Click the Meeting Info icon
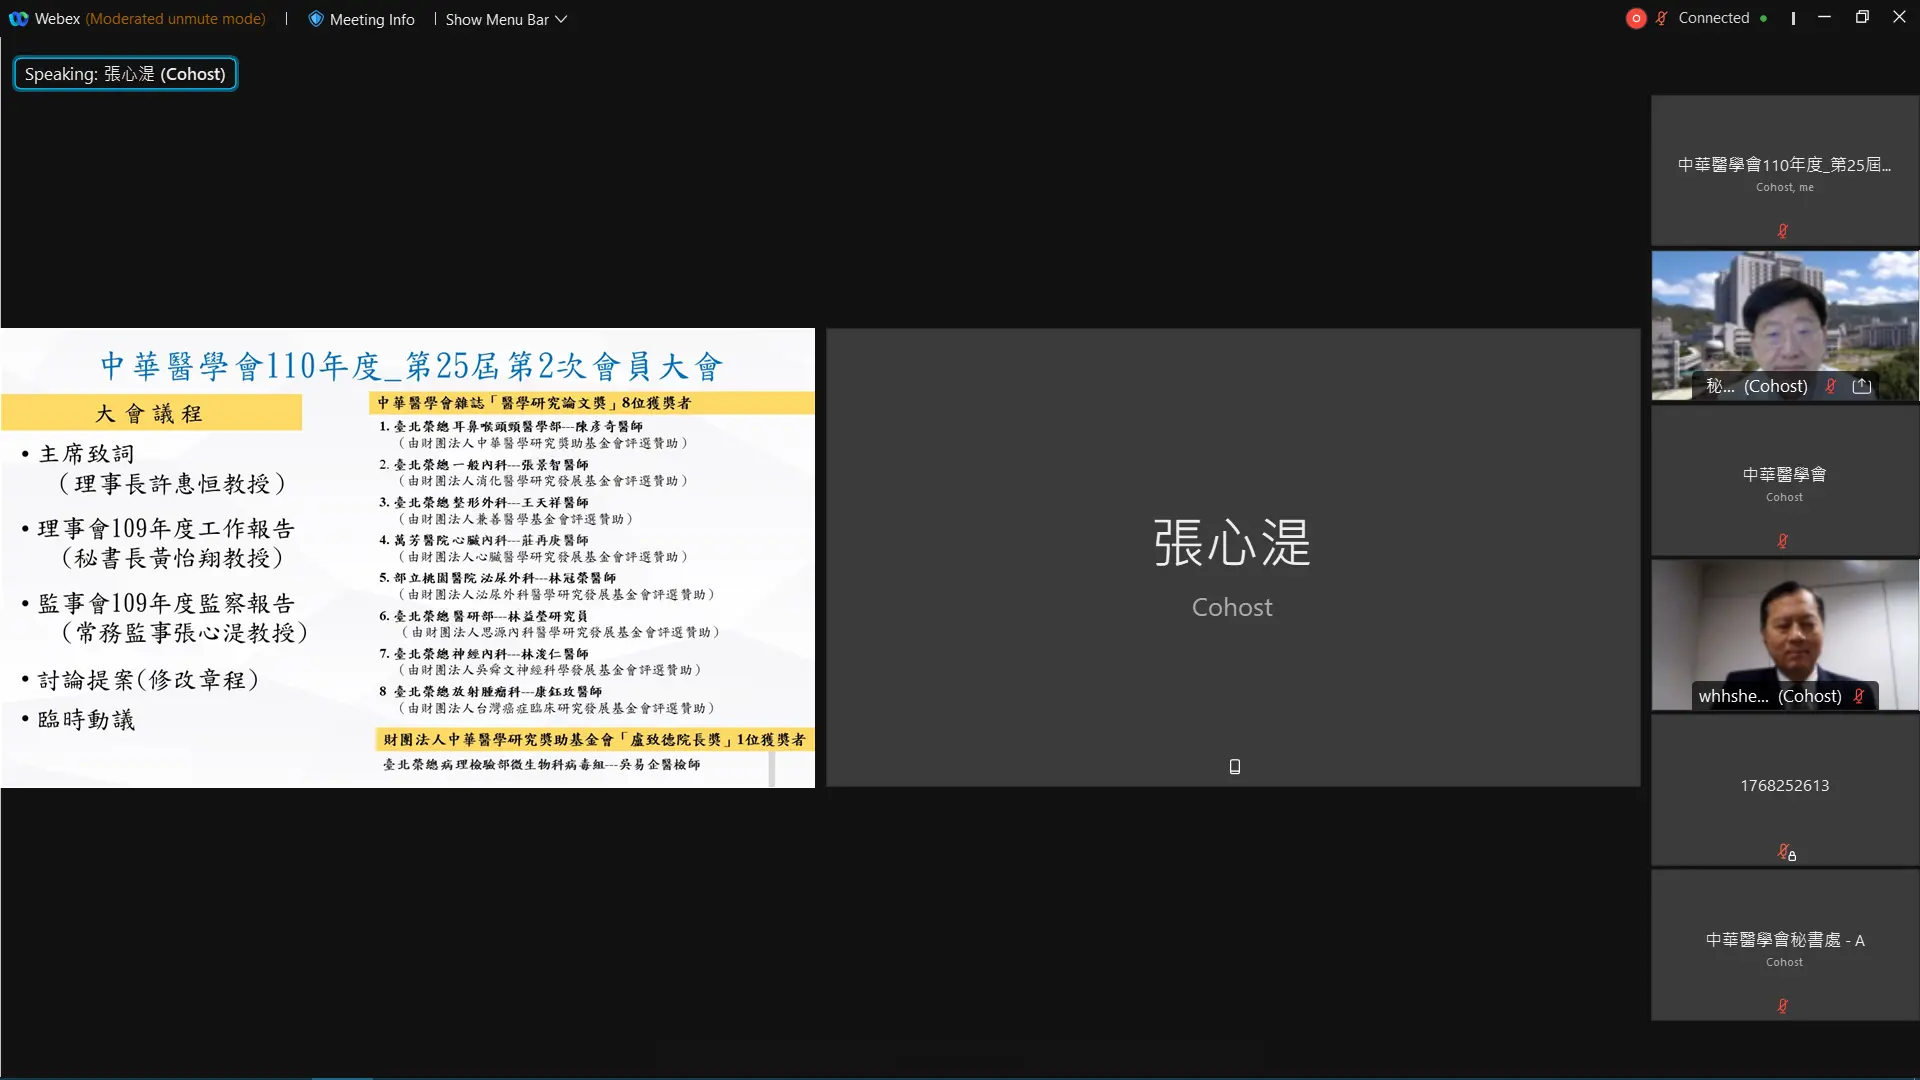Viewport: 1920px width, 1080px height. pyautogui.click(x=315, y=18)
